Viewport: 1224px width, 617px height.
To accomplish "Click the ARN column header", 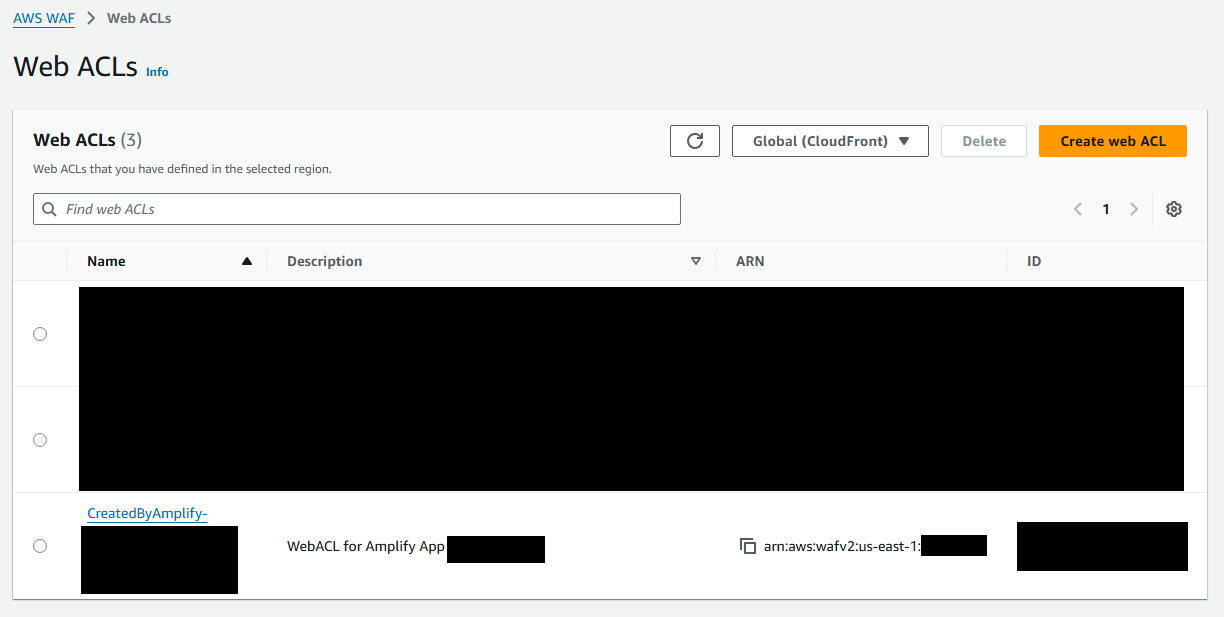I will 750,261.
